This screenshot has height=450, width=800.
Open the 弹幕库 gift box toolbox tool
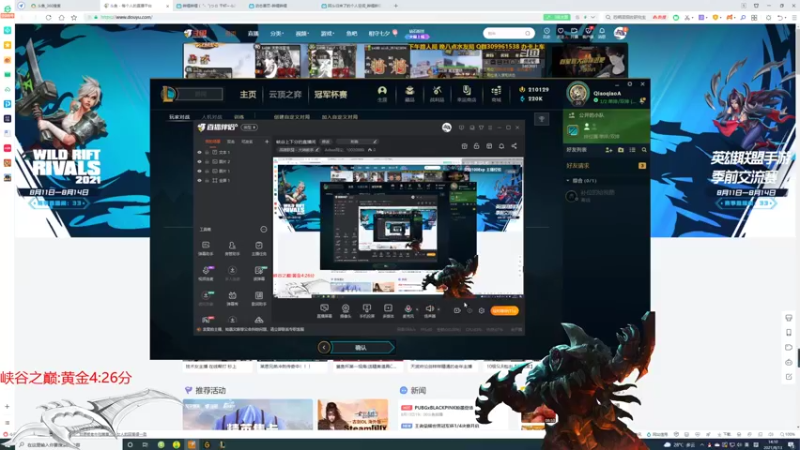pyautogui.click(x=232, y=298)
